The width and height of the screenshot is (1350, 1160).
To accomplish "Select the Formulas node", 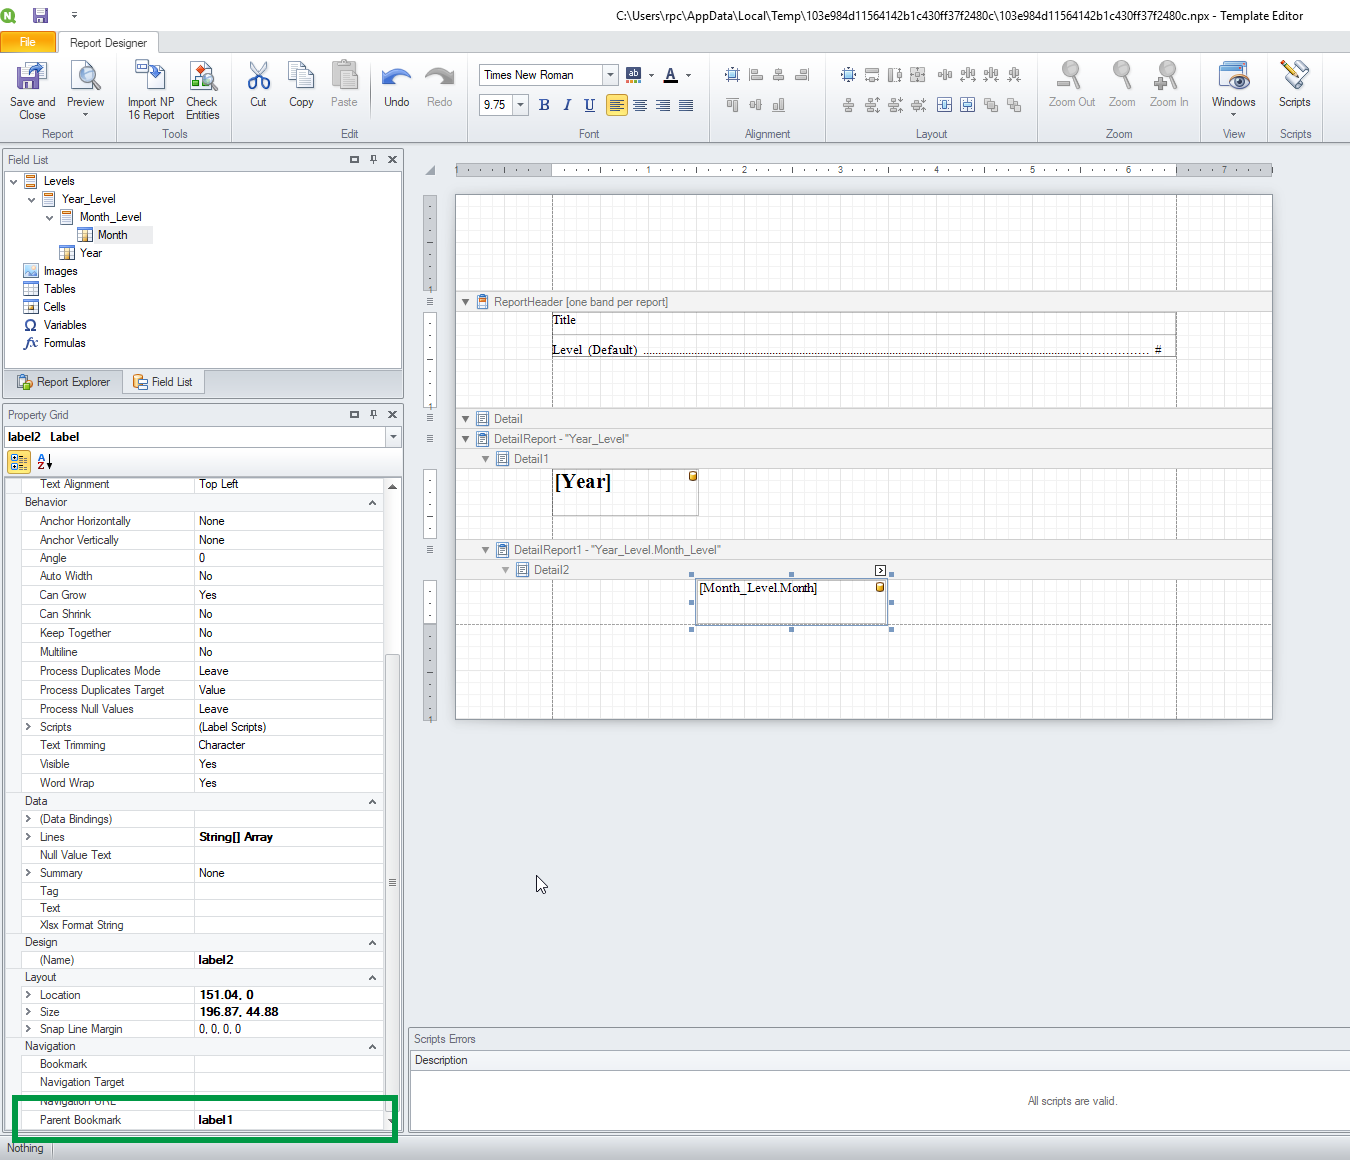I will tap(64, 343).
